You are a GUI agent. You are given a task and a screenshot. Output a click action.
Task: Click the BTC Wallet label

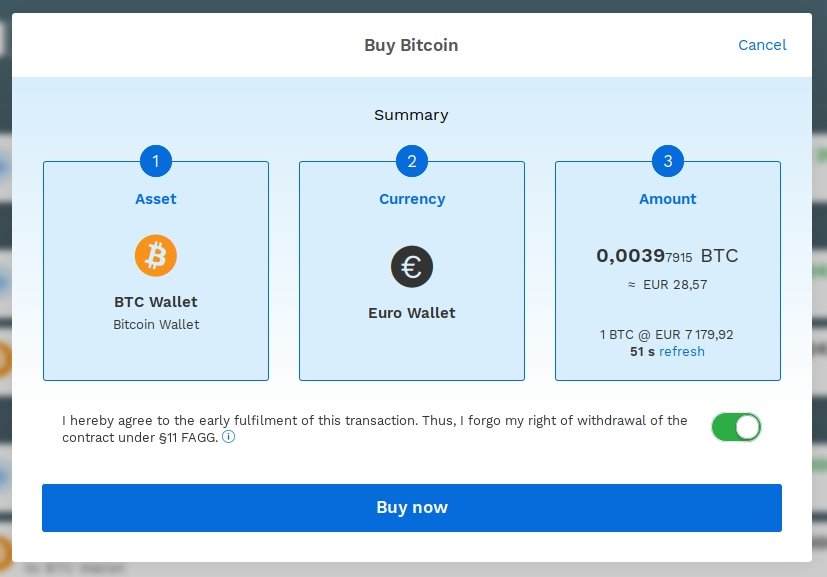(155, 302)
